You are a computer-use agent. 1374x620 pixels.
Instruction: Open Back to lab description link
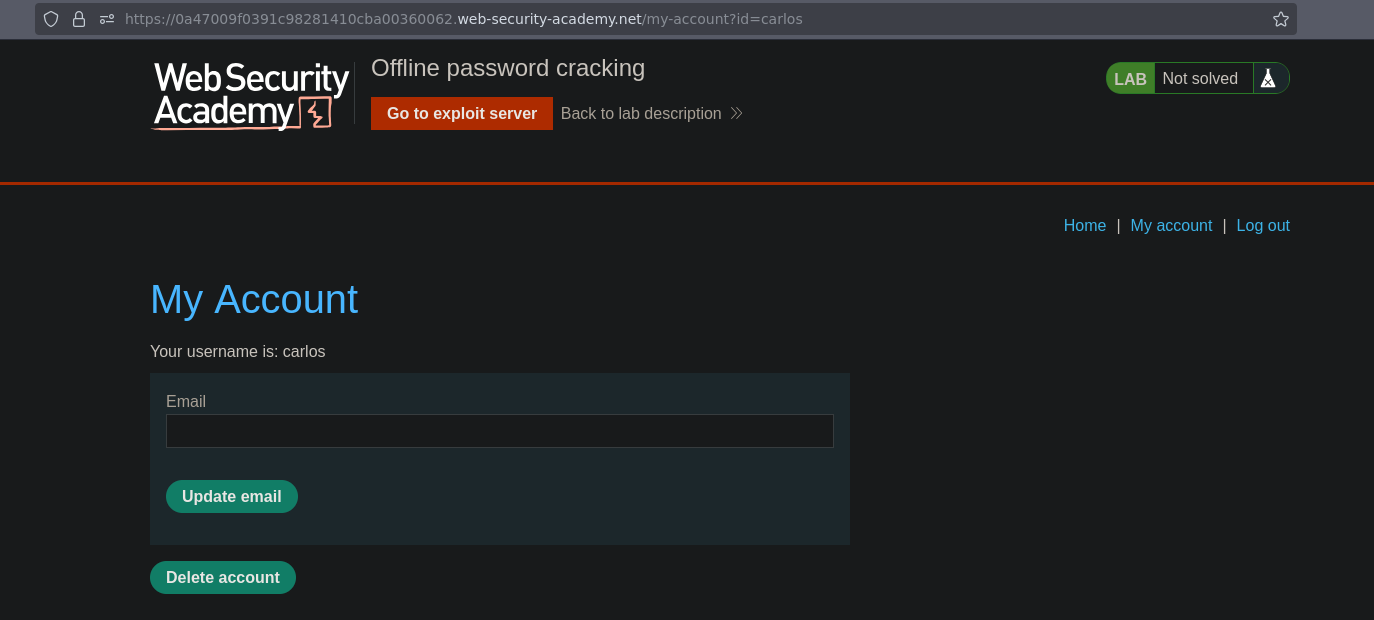coord(641,113)
